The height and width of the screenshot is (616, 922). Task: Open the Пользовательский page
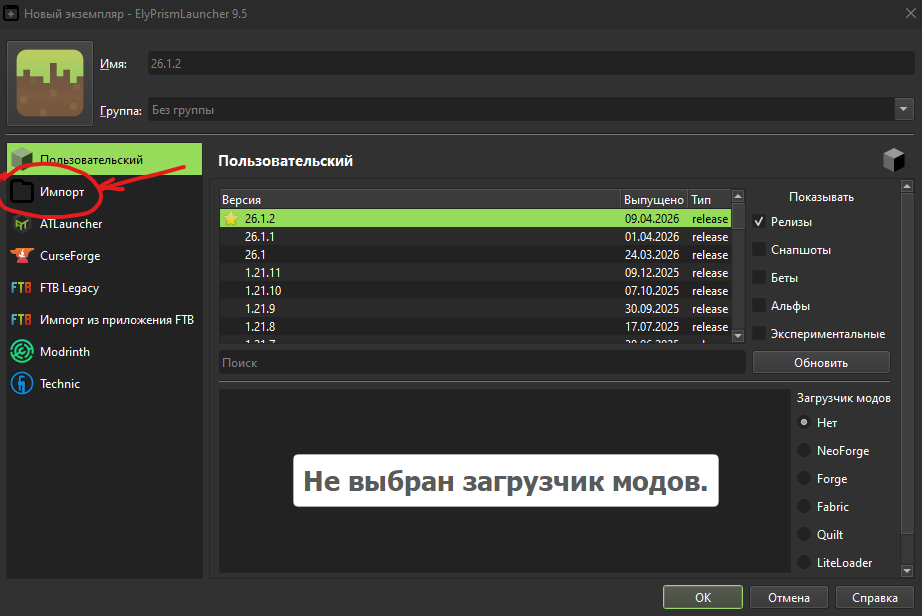point(105,159)
